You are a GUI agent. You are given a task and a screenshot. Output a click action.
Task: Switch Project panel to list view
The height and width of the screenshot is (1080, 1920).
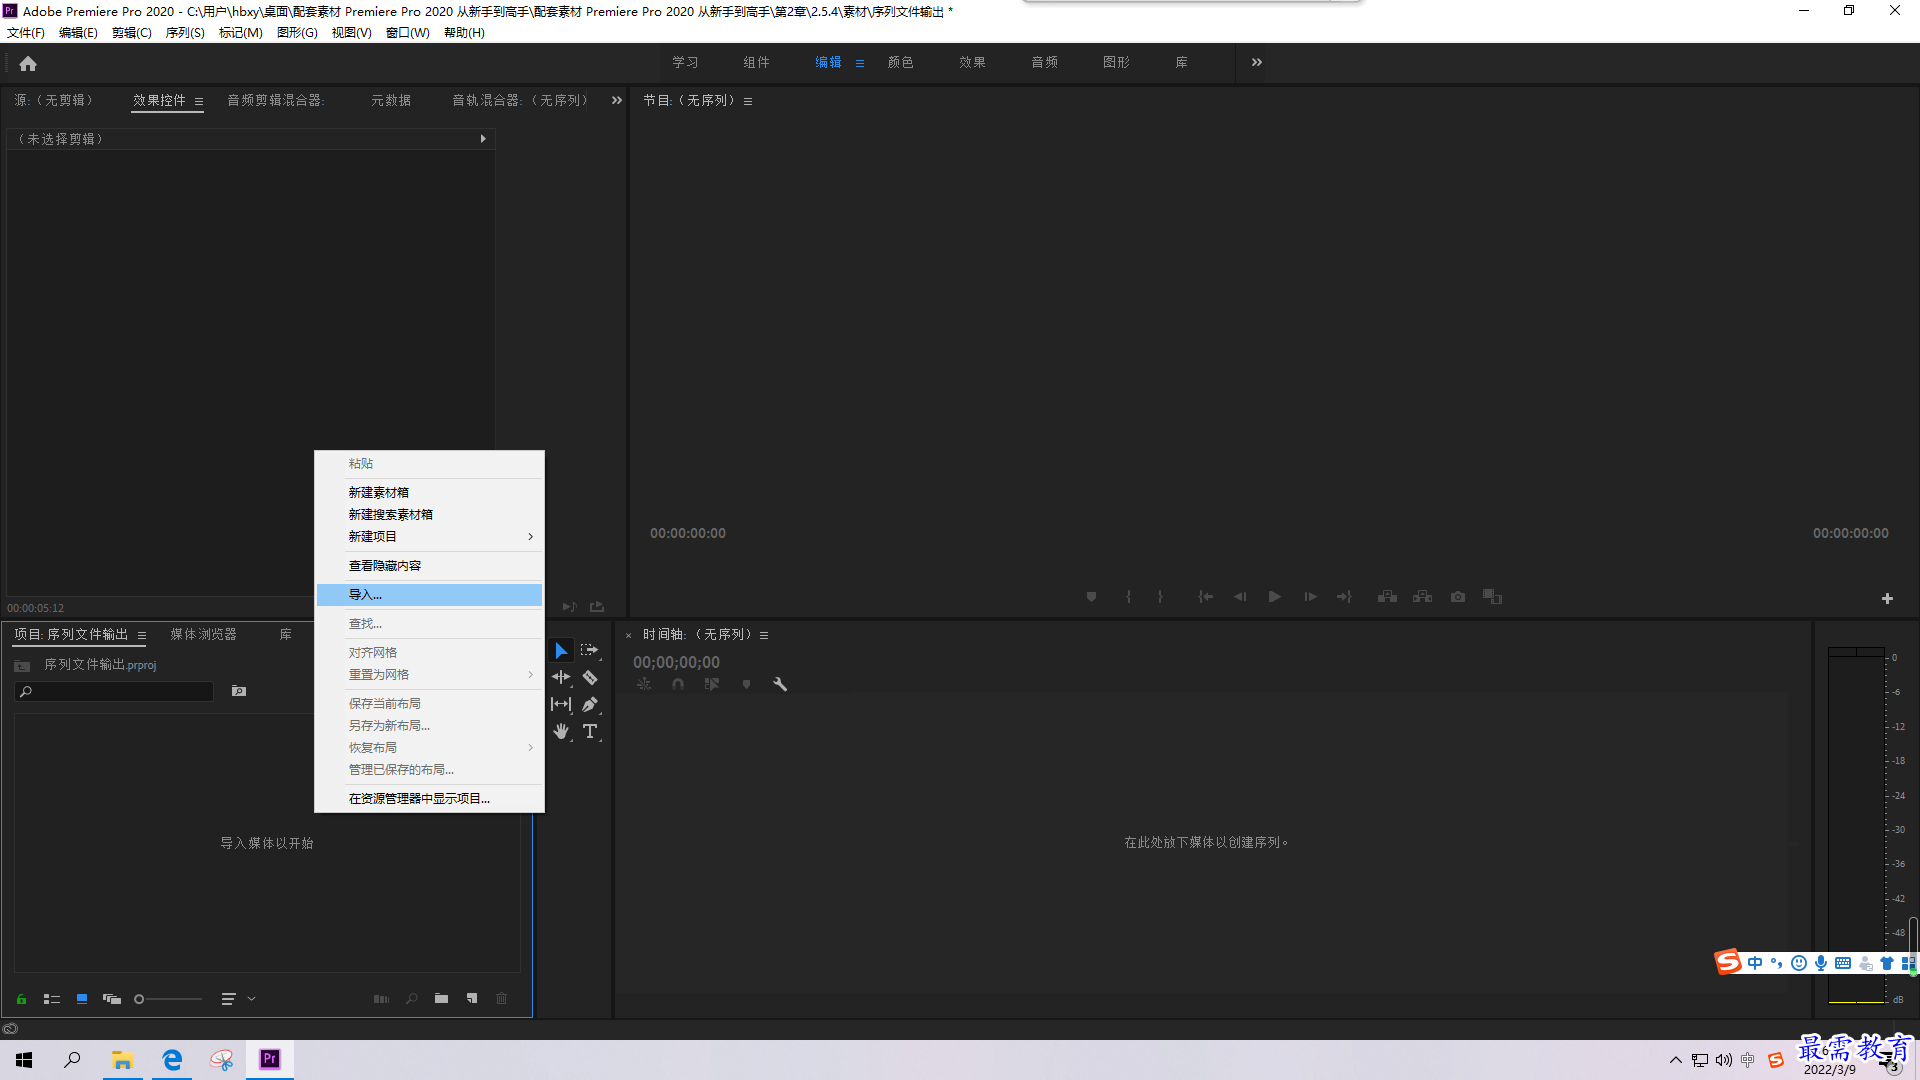[52, 999]
